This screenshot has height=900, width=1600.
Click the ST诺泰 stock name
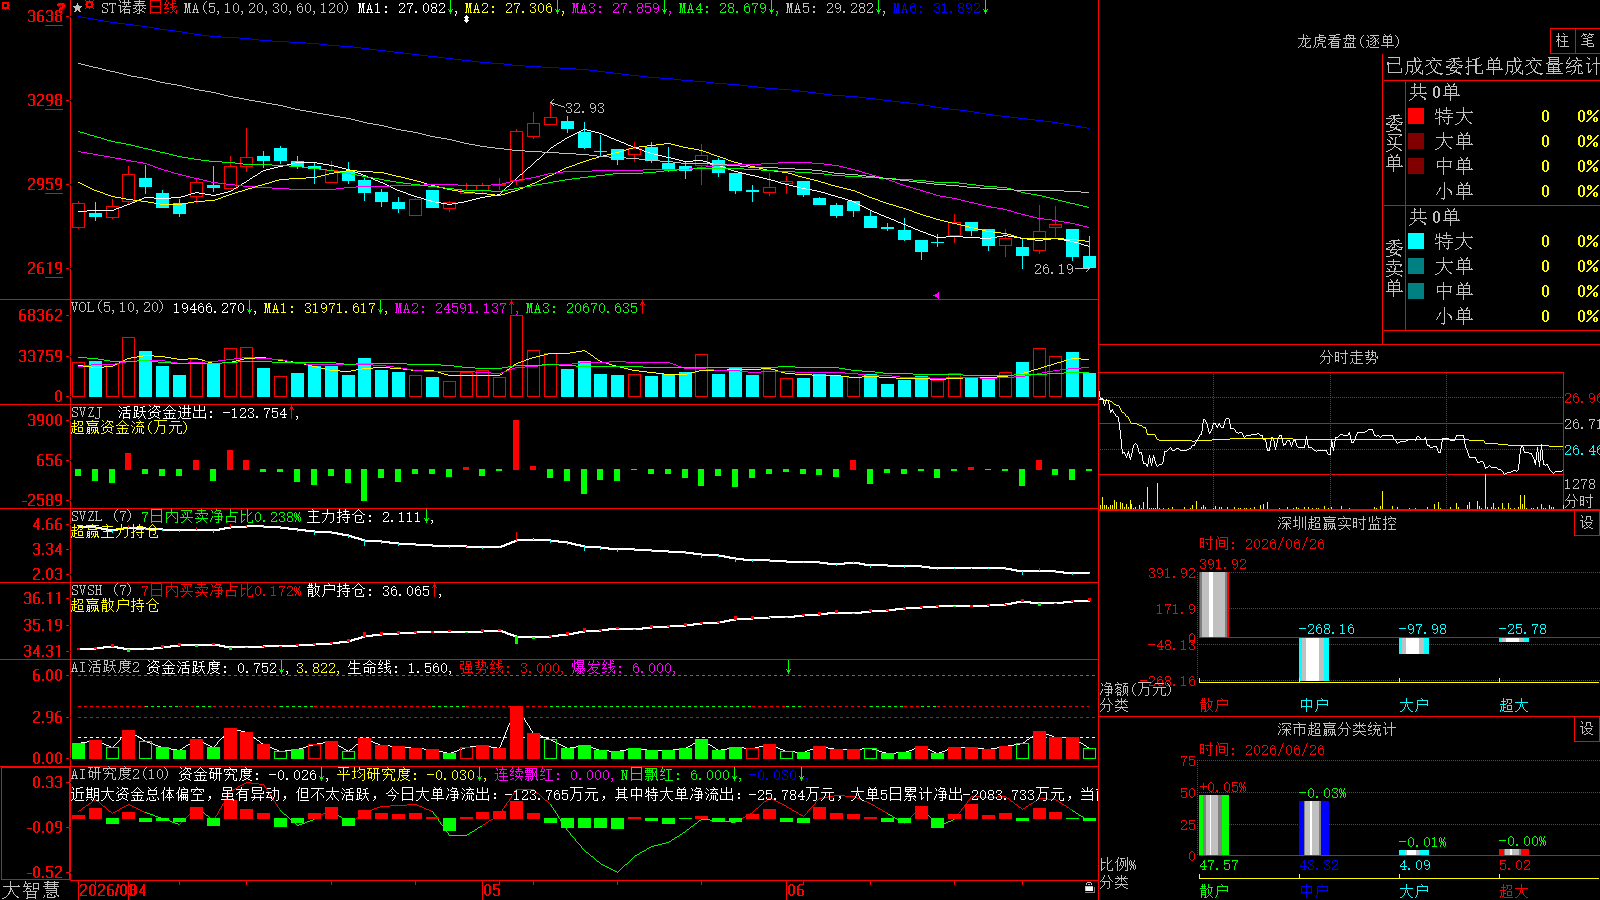click(x=123, y=8)
